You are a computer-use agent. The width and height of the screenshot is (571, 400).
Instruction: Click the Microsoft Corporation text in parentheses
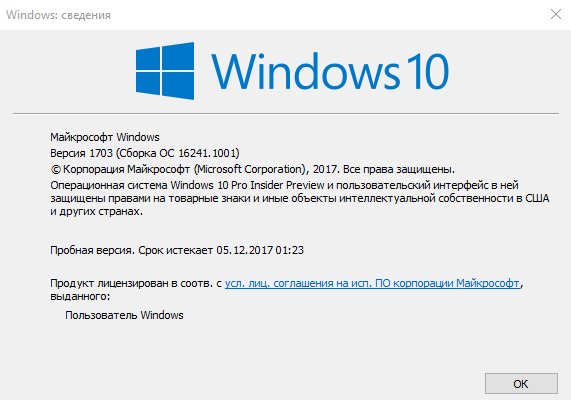pyautogui.click(x=250, y=169)
